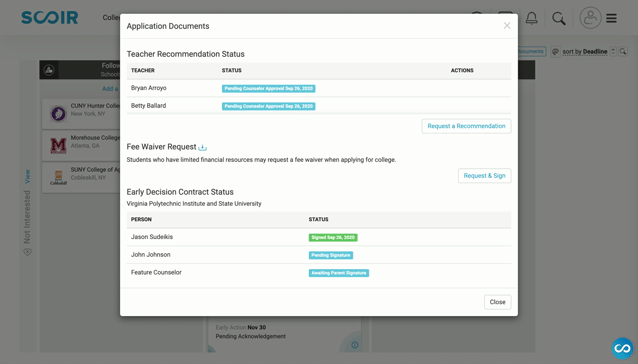
Task: Click the TEACHER column header
Action: point(143,70)
